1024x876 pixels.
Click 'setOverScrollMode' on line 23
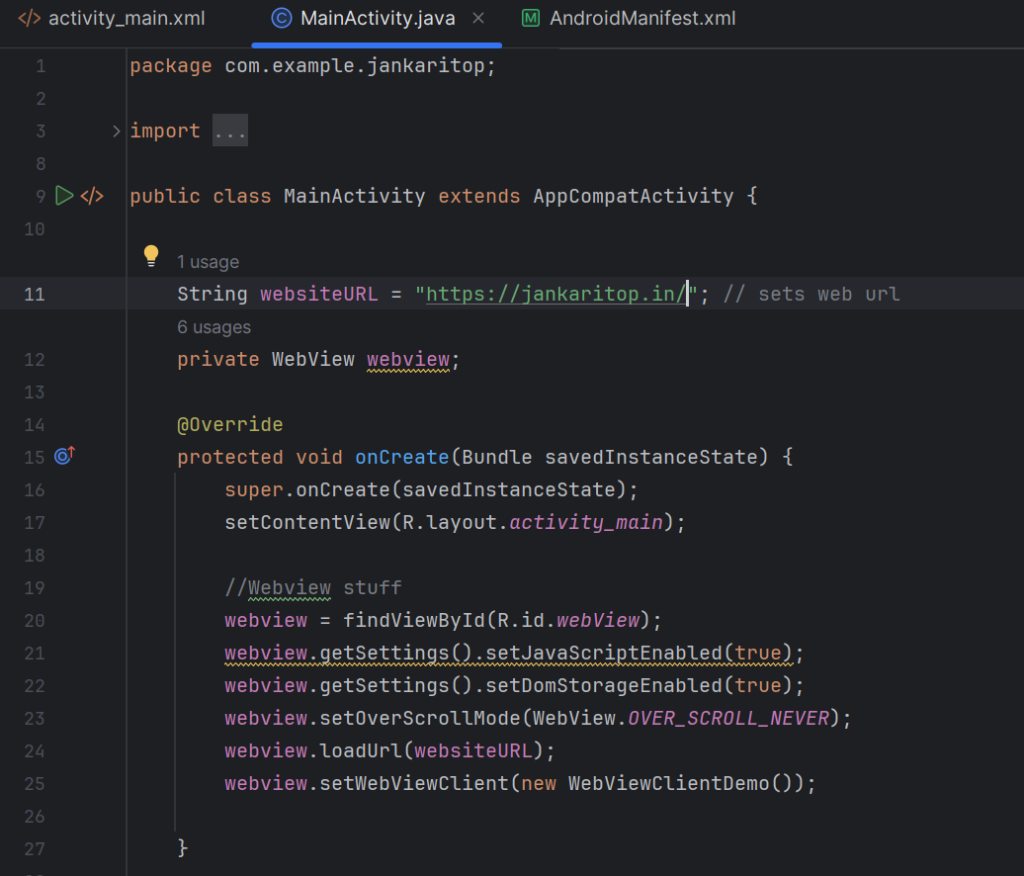420,719
